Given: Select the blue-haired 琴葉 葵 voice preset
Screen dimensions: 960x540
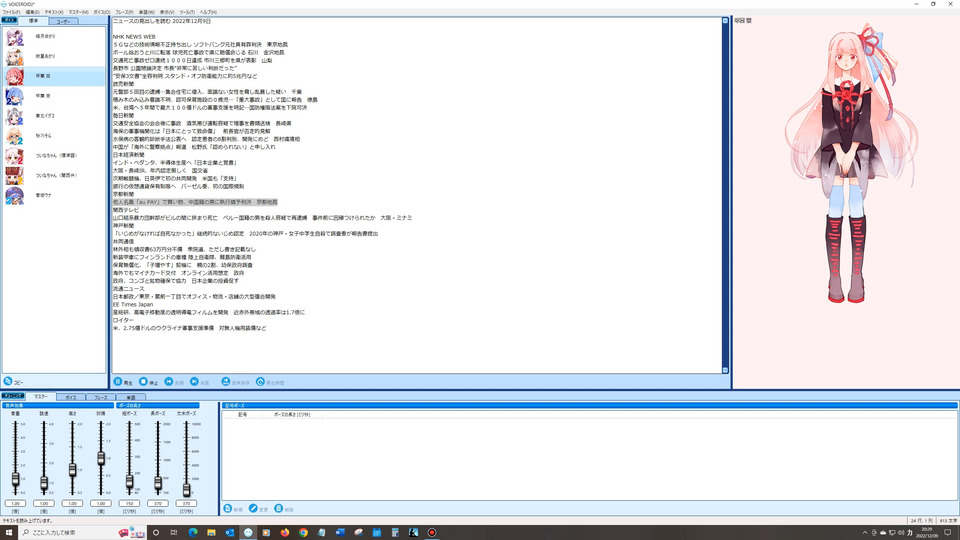Looking at the screenshot, I should pos(54,96).
